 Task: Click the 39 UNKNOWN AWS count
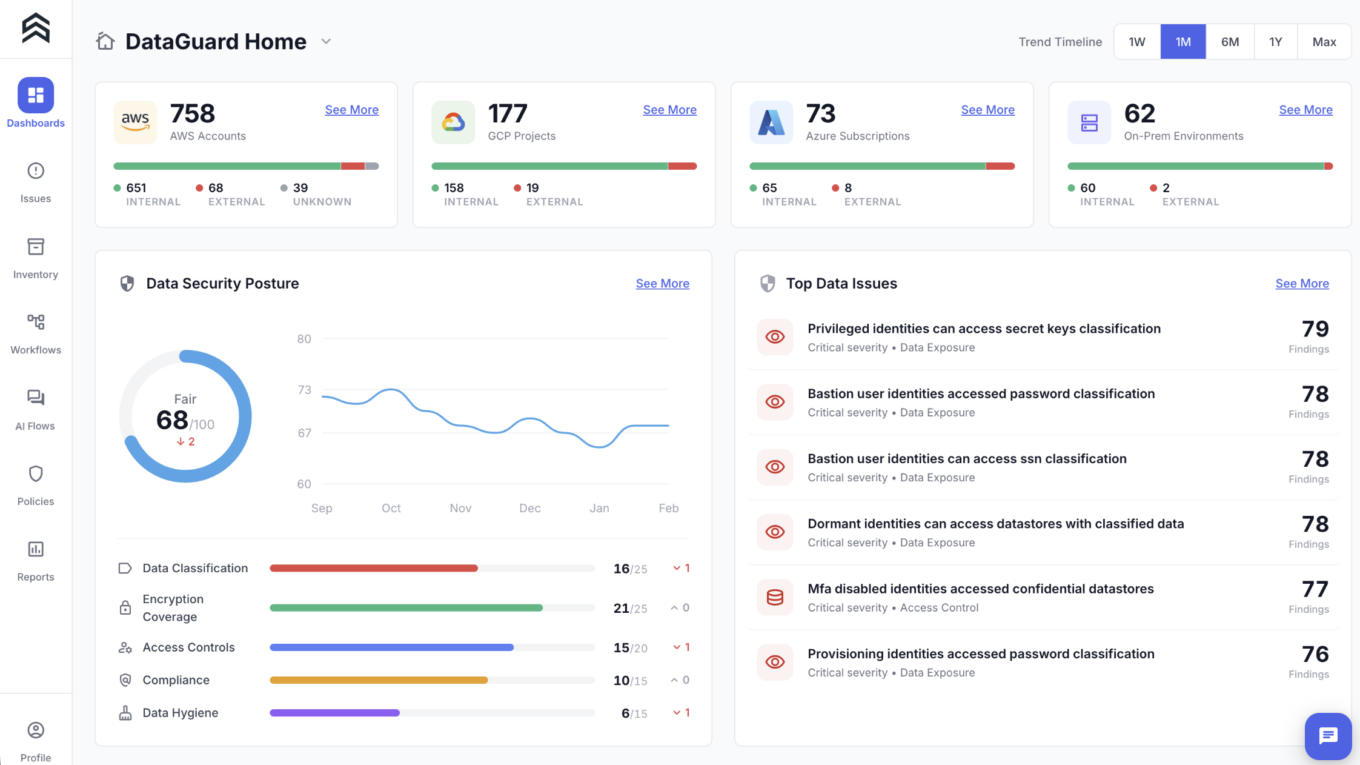coord(315,194)
